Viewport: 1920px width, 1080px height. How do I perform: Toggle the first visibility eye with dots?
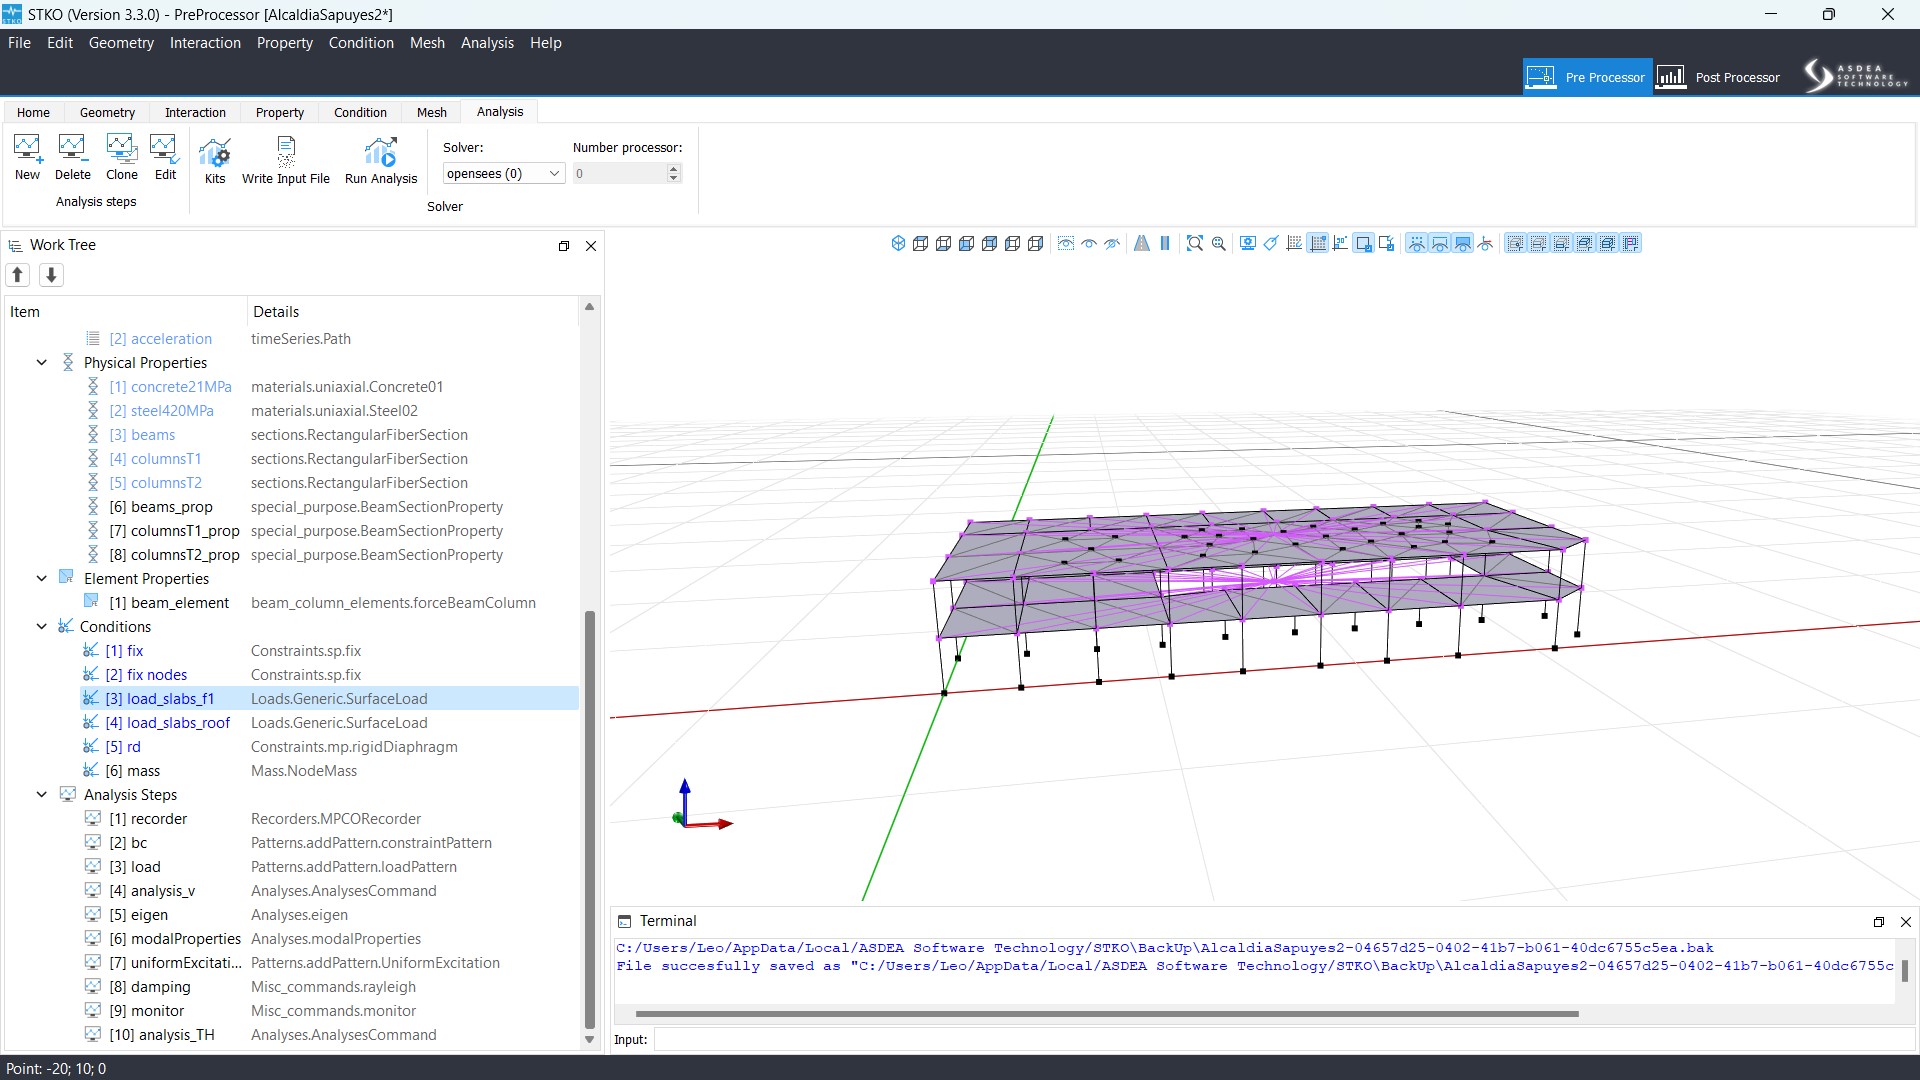tap(1417, 243)
